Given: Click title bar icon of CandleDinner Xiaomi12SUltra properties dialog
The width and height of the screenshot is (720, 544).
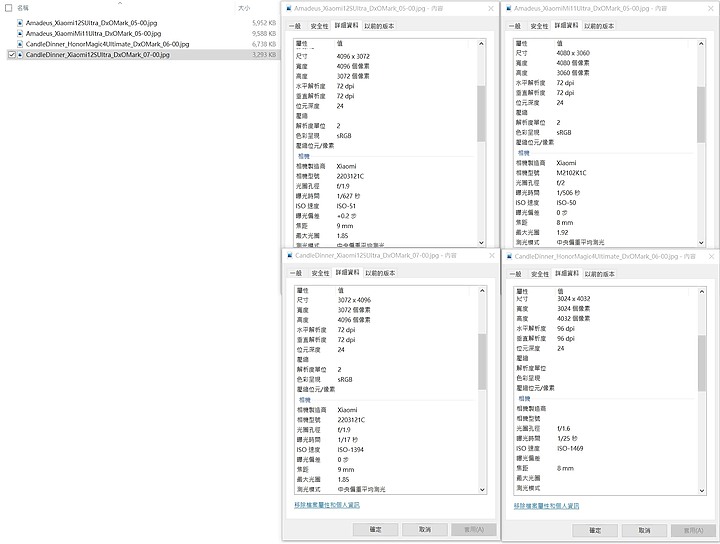Looking at the screenshot, I should click(x=290, y=255).
